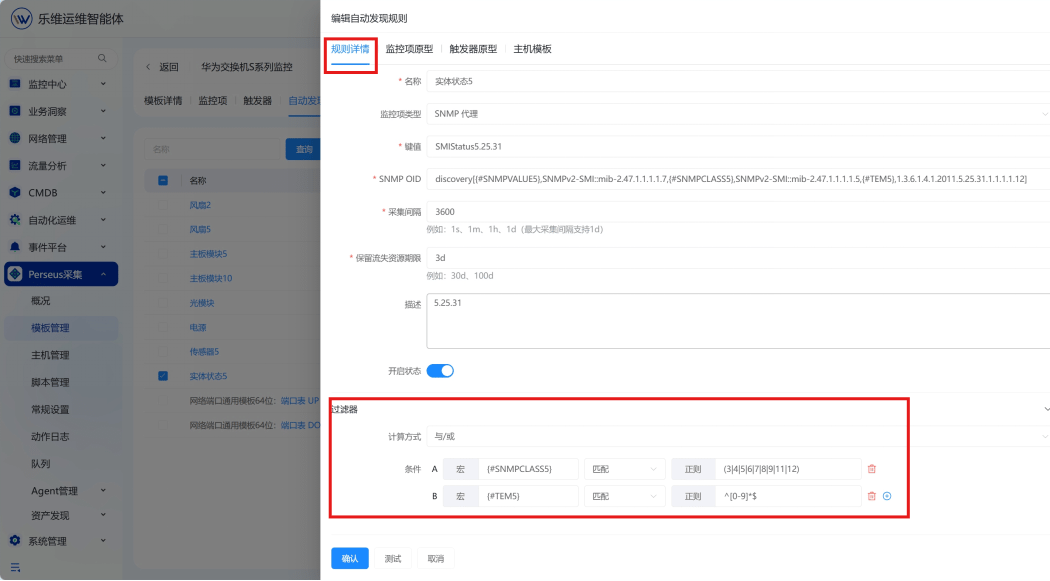
Task: Click the 描述 text area
Action: click(738, 321)
